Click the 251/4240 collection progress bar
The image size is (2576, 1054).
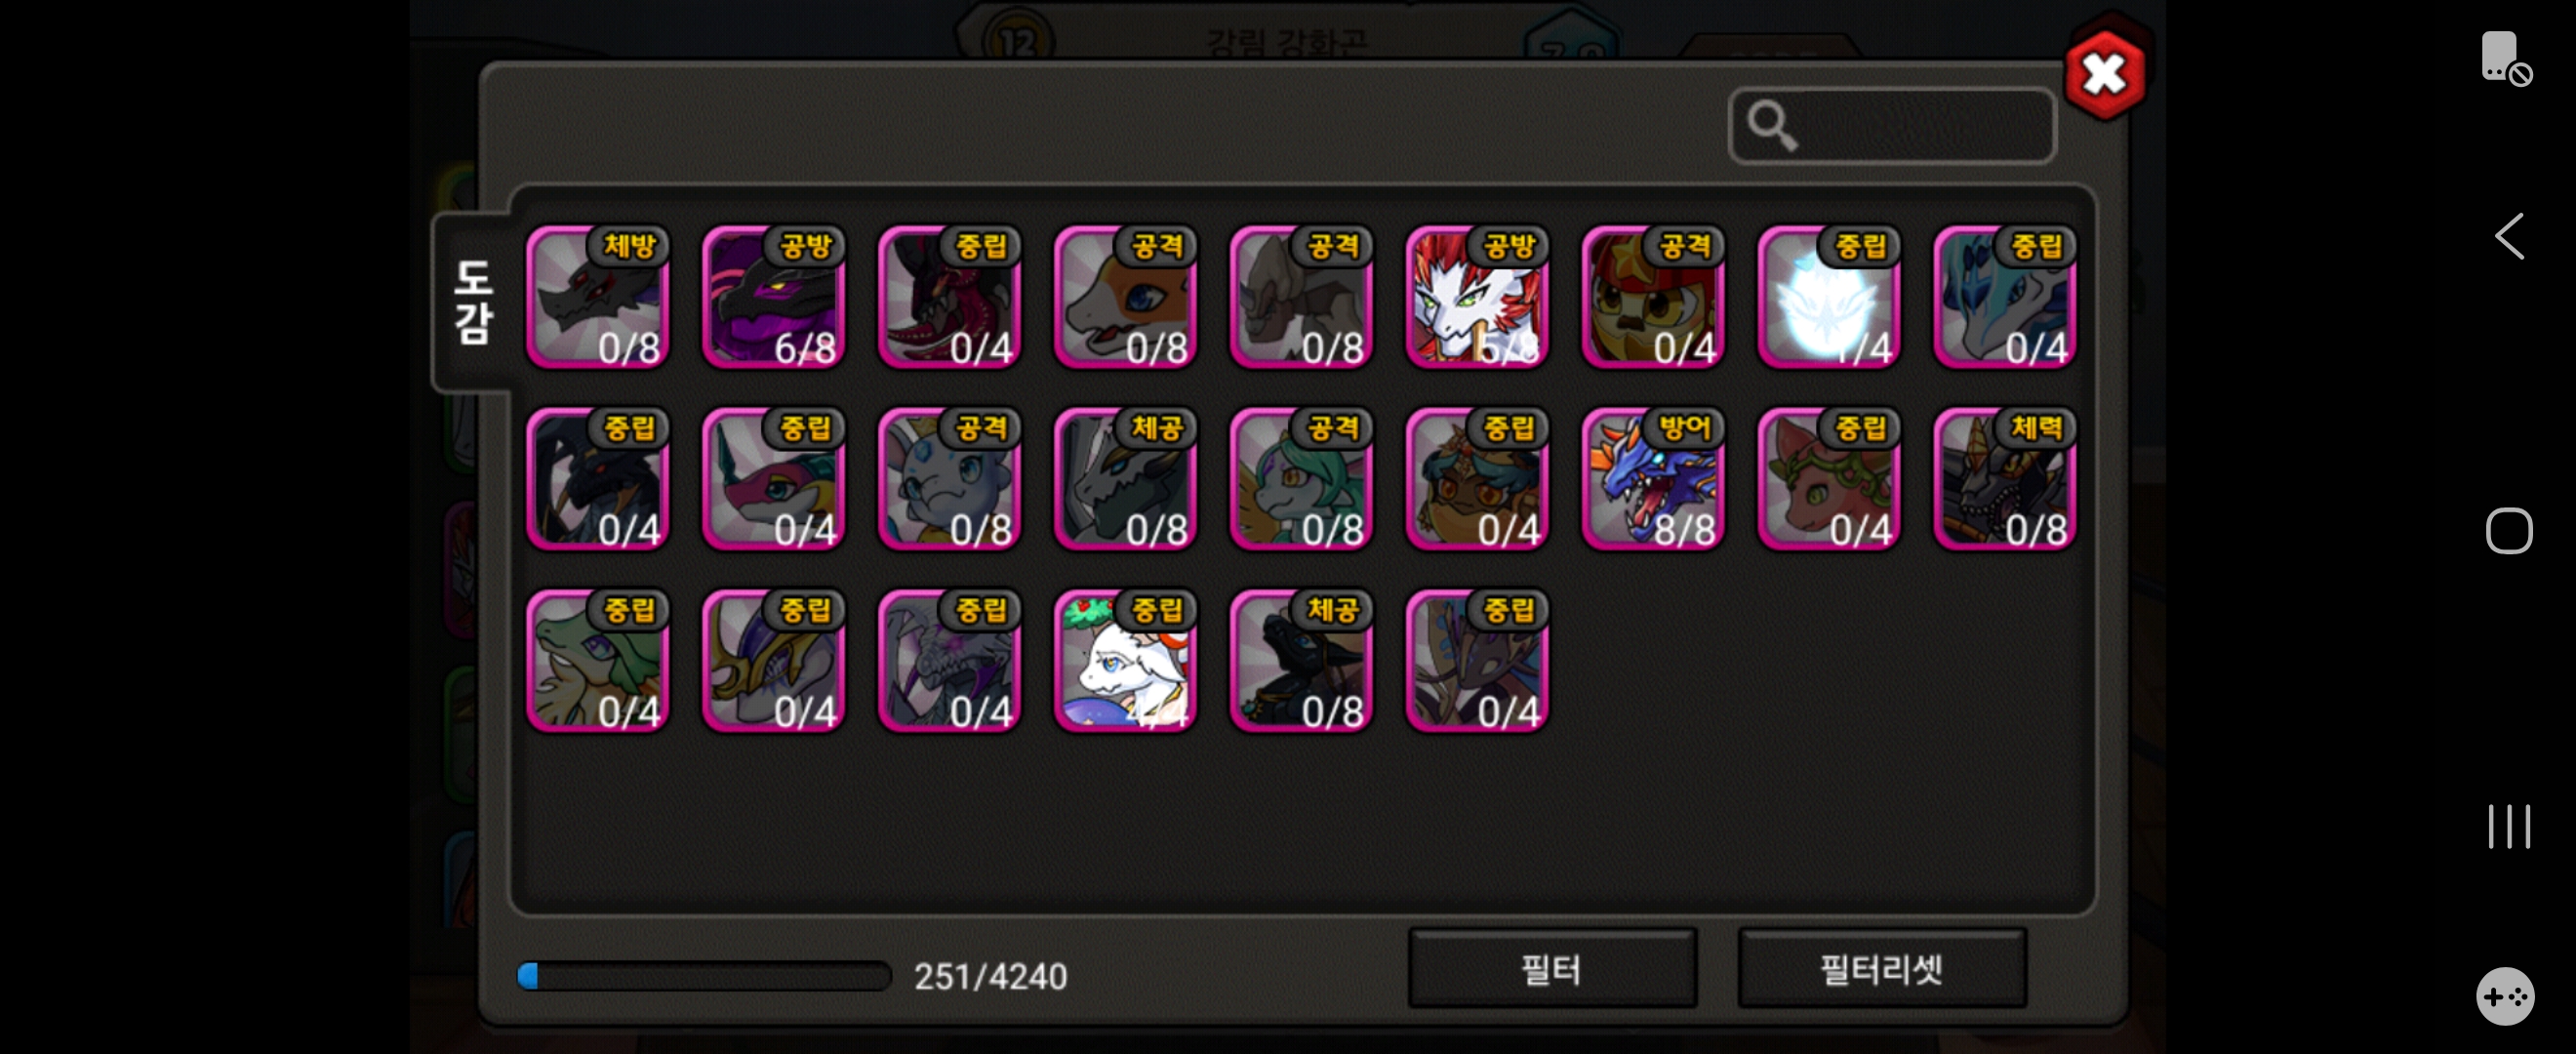point(703,976)
